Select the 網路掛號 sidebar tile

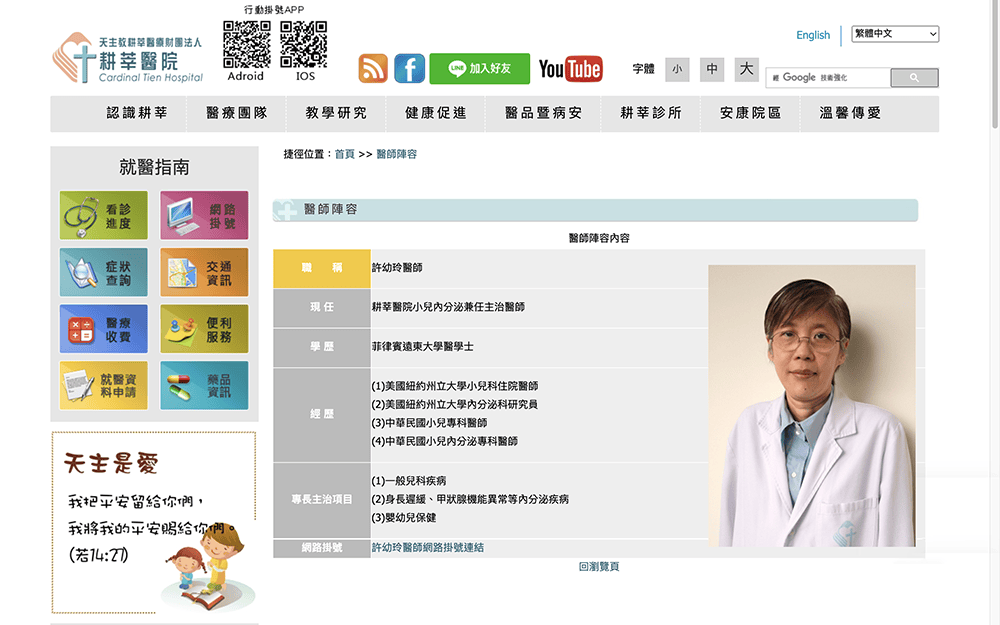[204, 216]
